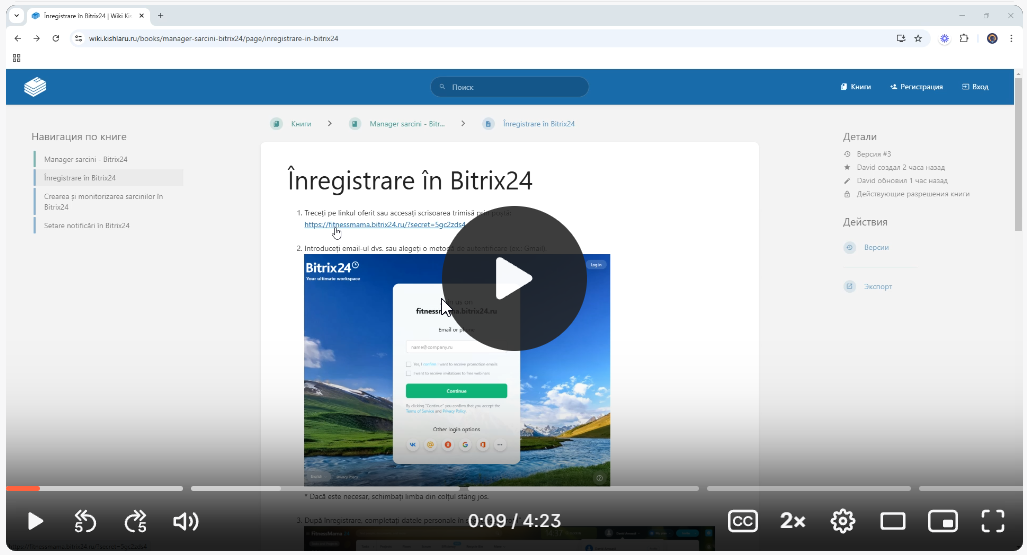The image size is (1027, 555).
Task: Jump to the fourth chapter segment of the timeline
Action: (x=809, y=488)
